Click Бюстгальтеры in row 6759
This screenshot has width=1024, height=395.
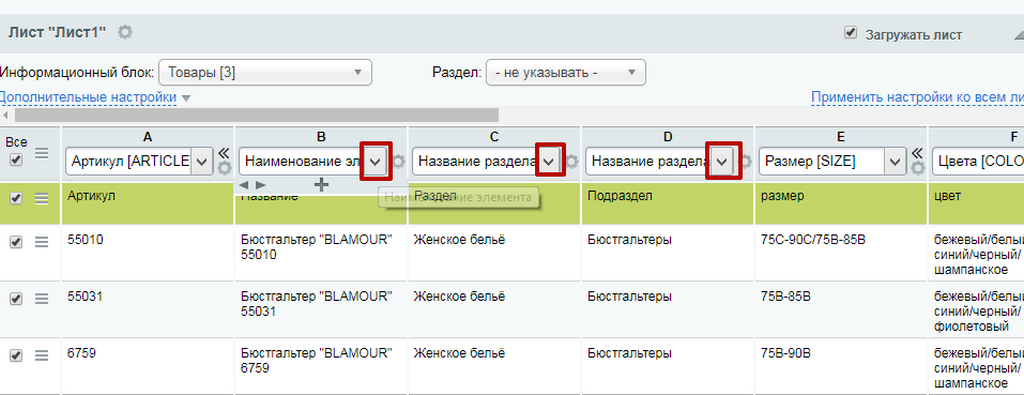(x=630, y=354)
